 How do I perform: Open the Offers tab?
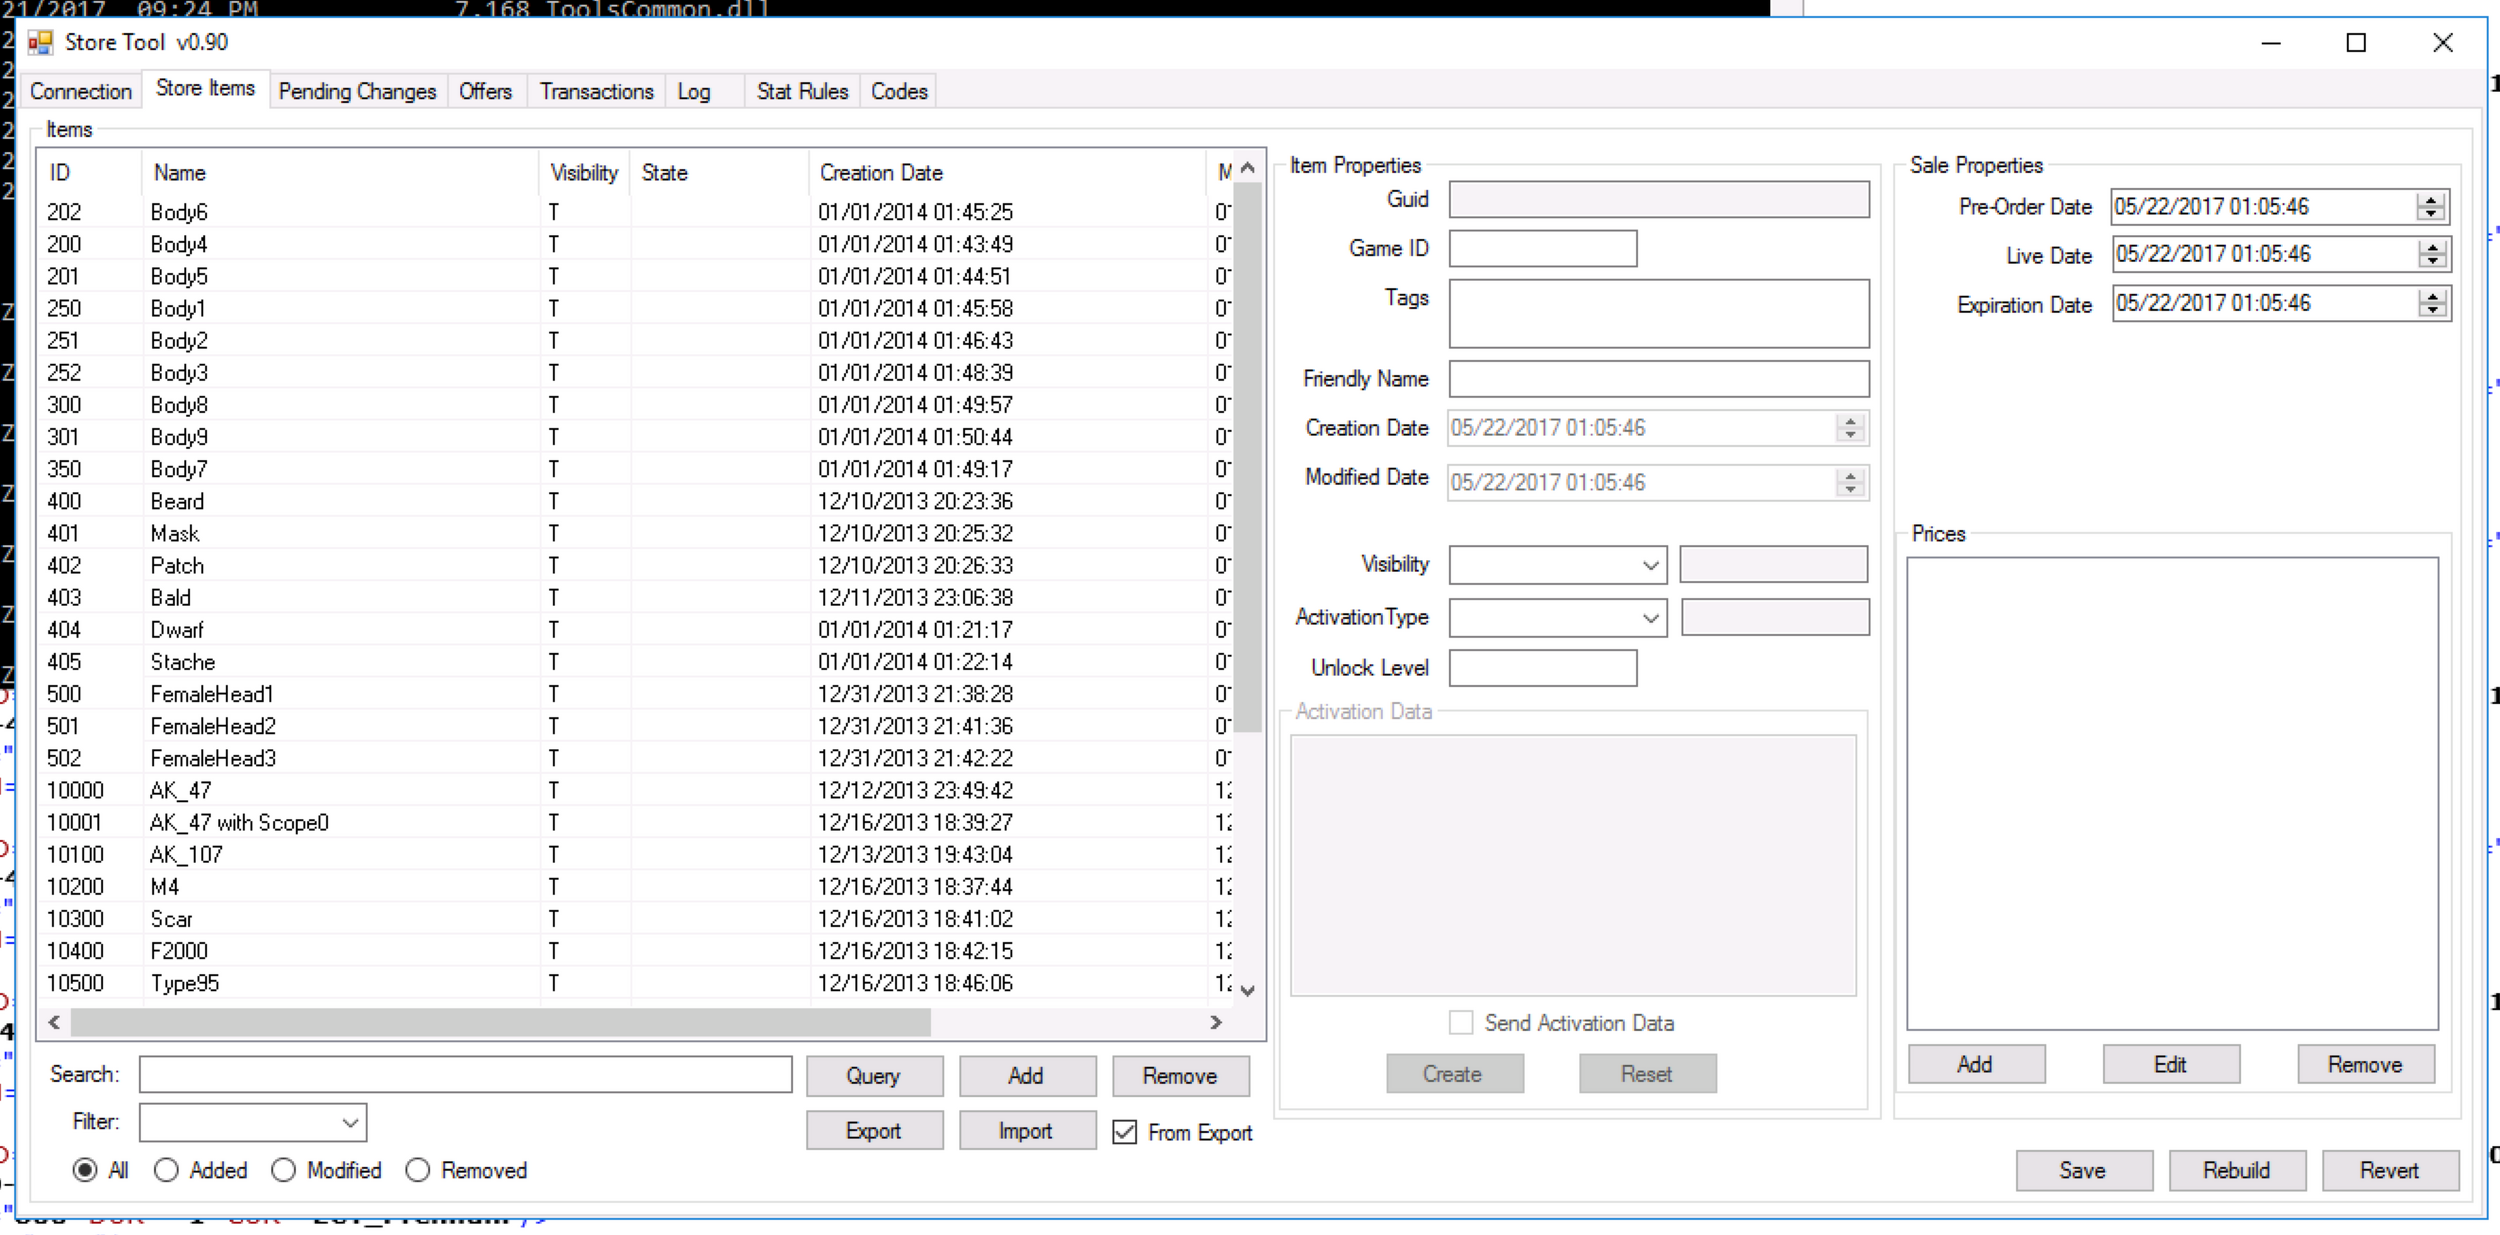(x=485, y=91)
